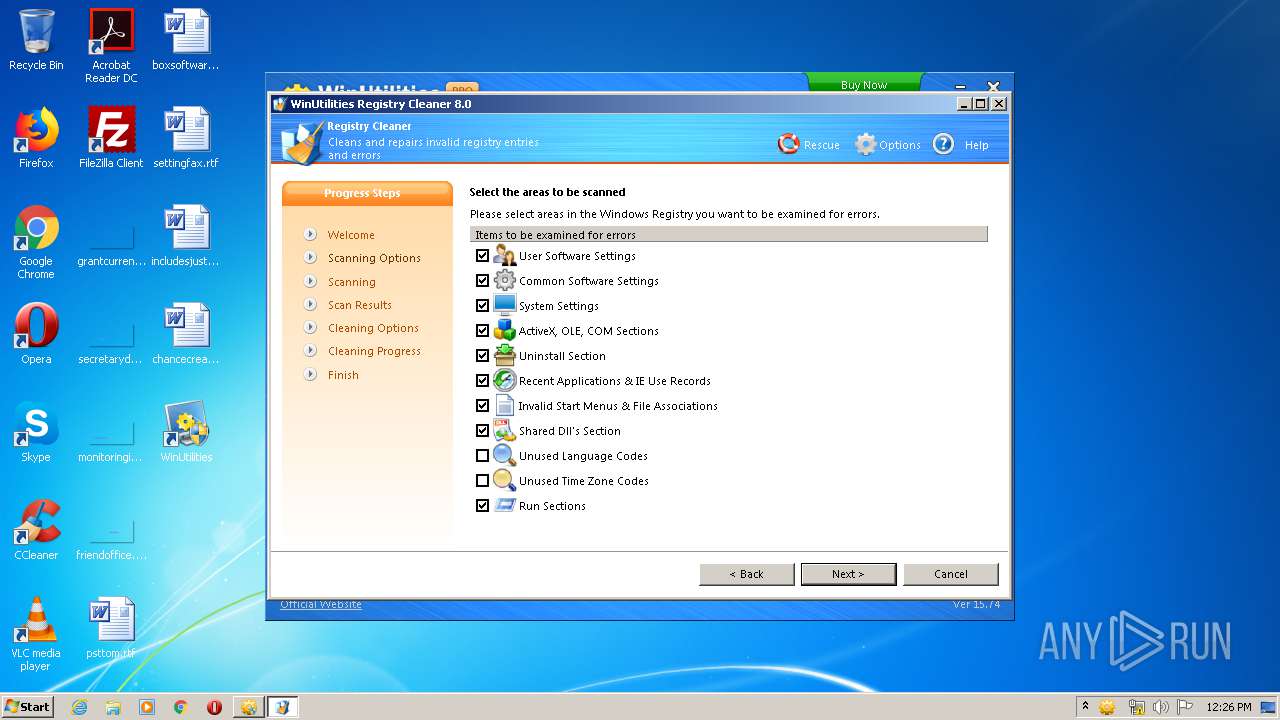The height and width of the screenshot is (720, 1280).
Task: Click the Unused Language Codes magnifier icon
Action: click(x=504, y=455)
